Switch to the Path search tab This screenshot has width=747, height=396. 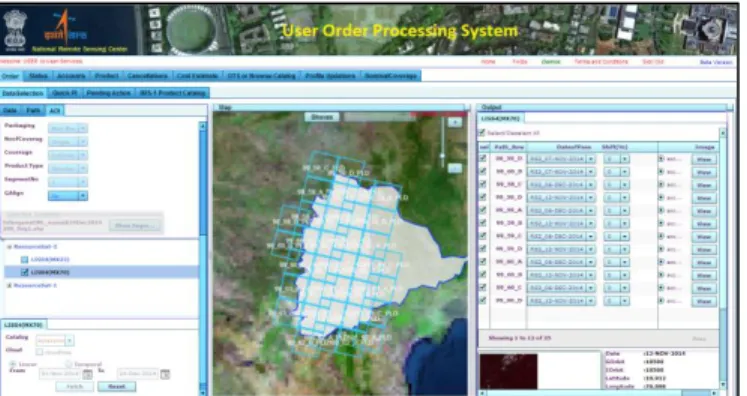(x=33, y=111)
